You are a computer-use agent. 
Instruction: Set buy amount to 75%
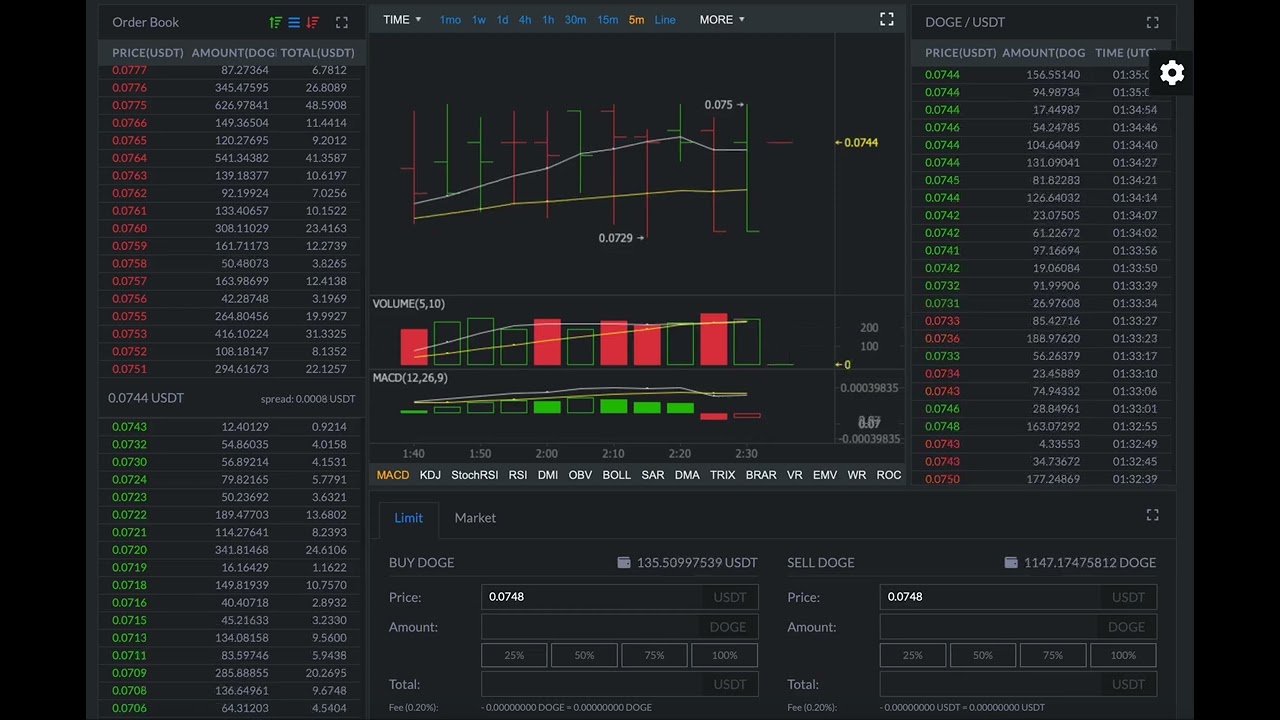point(654,655)
